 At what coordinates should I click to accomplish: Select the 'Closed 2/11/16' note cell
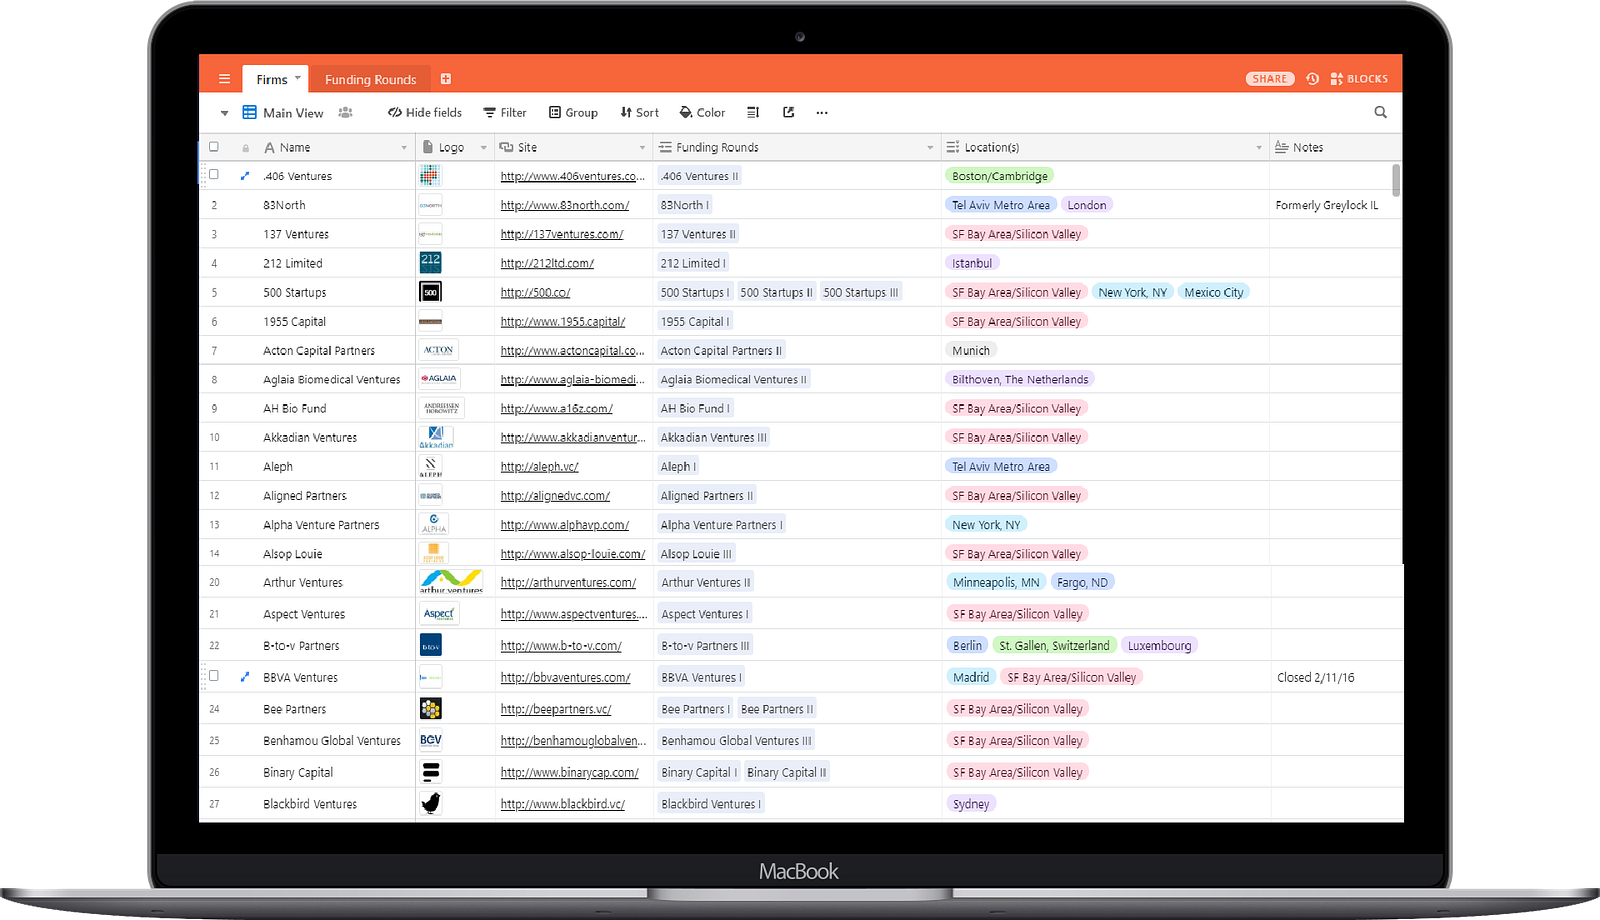click(1335, 677)
